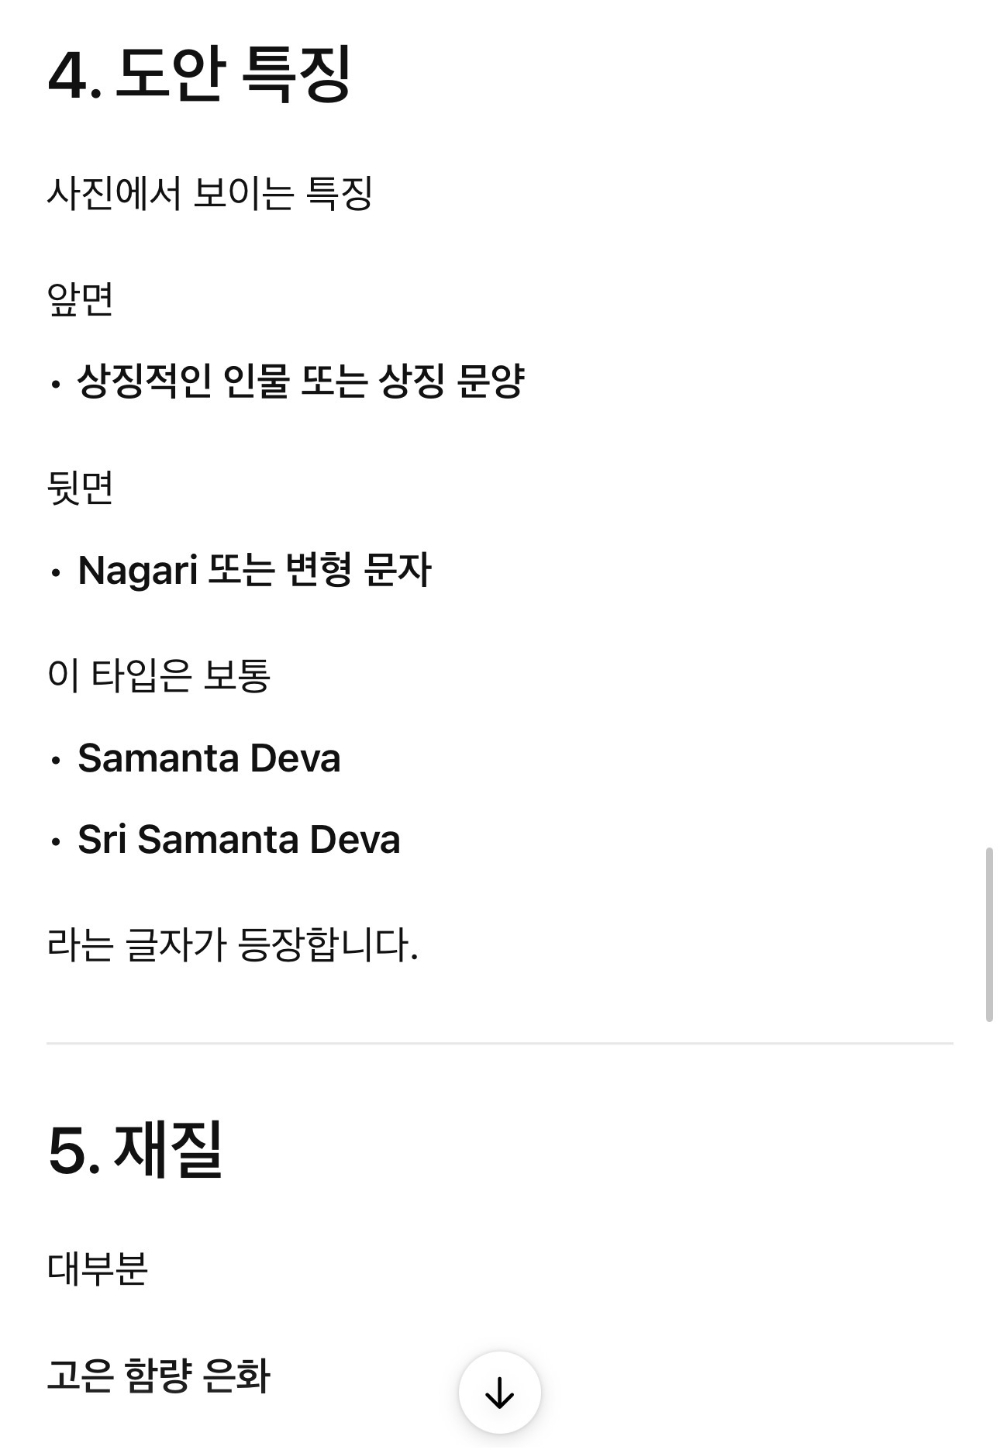Select the bold "상징적인 인물 또는 상징 문양" text
Viewport: 1000px width, 1450px height.
[301, 381]
